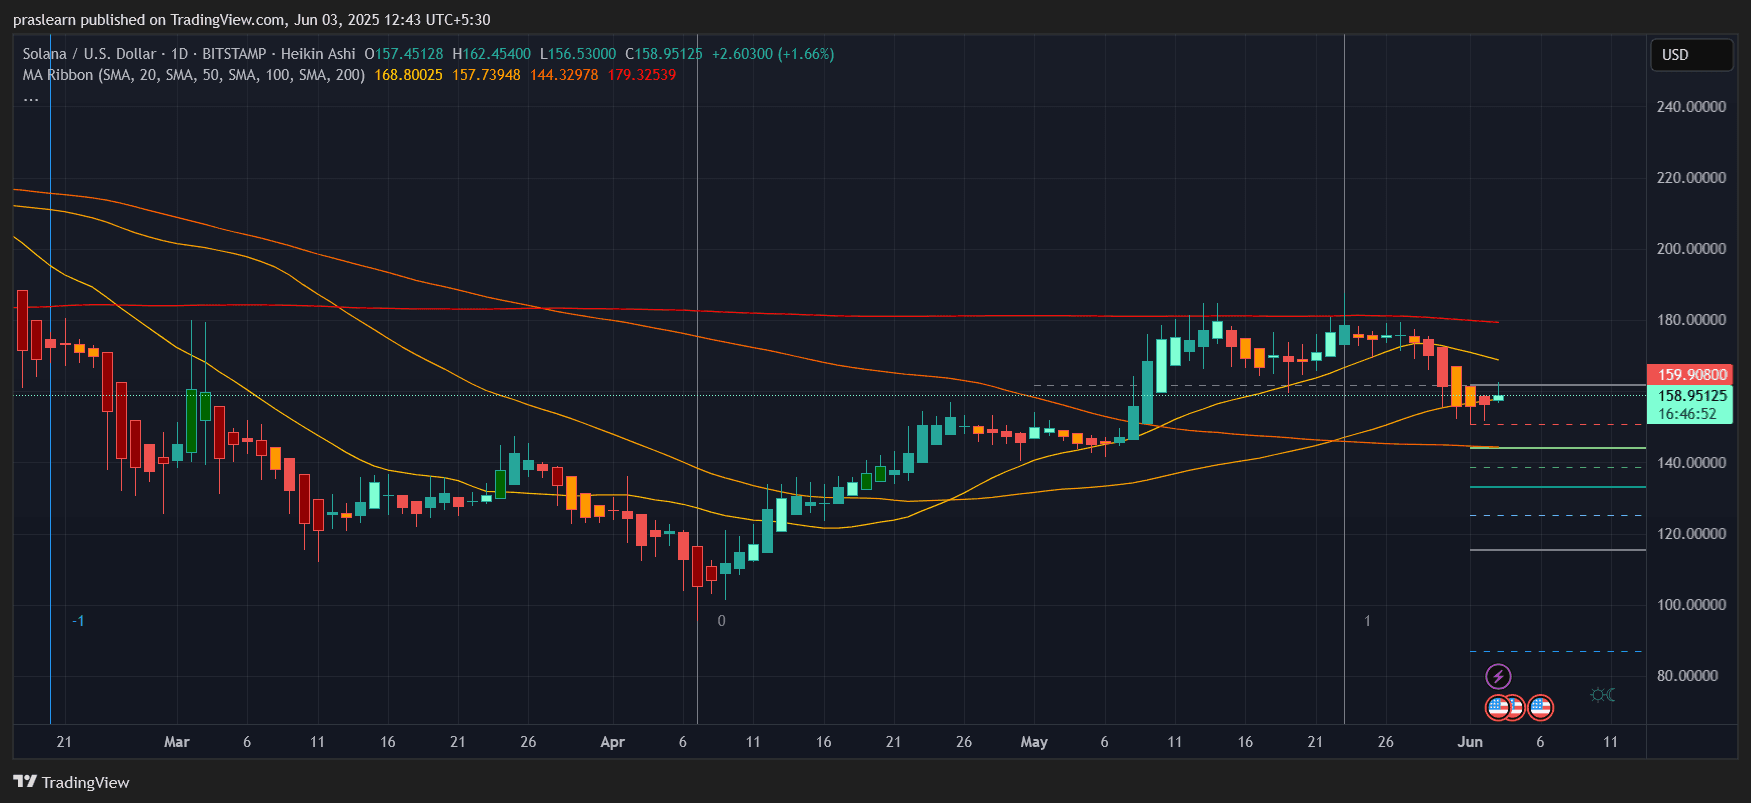Open the USD currency selector
1751x803 pixels.
1691,55
